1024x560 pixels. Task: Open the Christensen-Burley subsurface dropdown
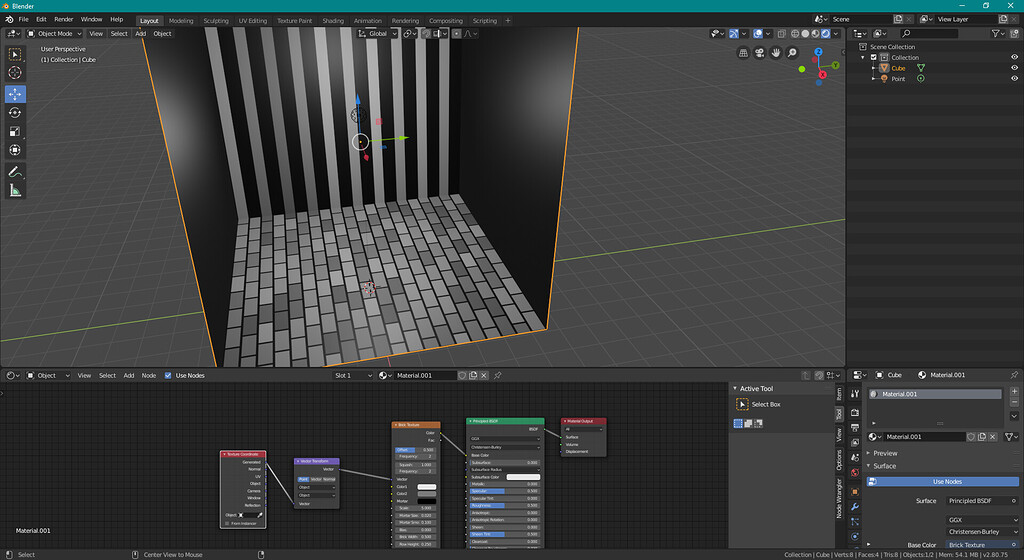click(982, 532)
